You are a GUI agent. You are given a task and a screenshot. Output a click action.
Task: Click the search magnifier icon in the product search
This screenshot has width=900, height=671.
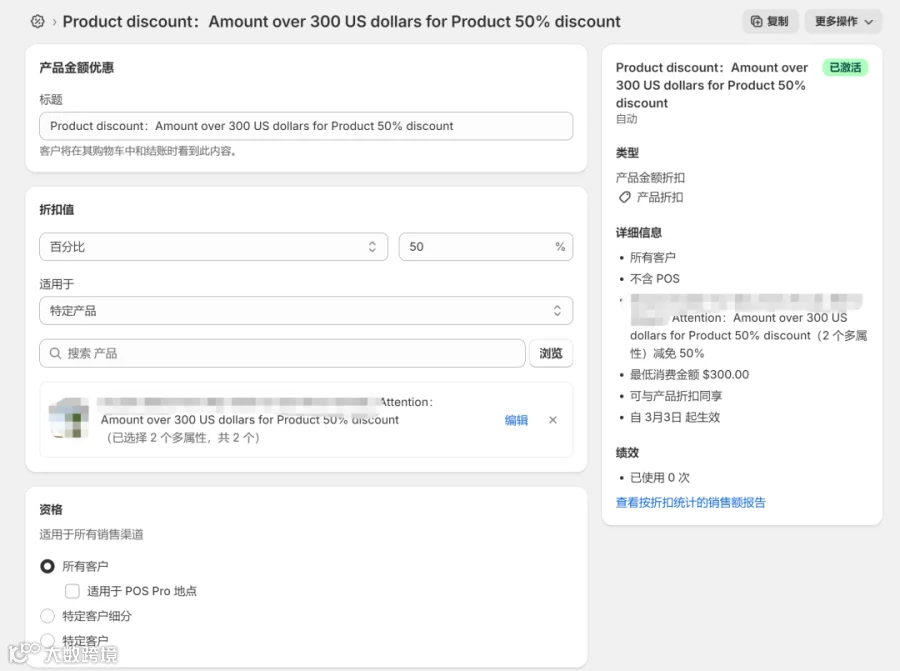tap(55, 353)
